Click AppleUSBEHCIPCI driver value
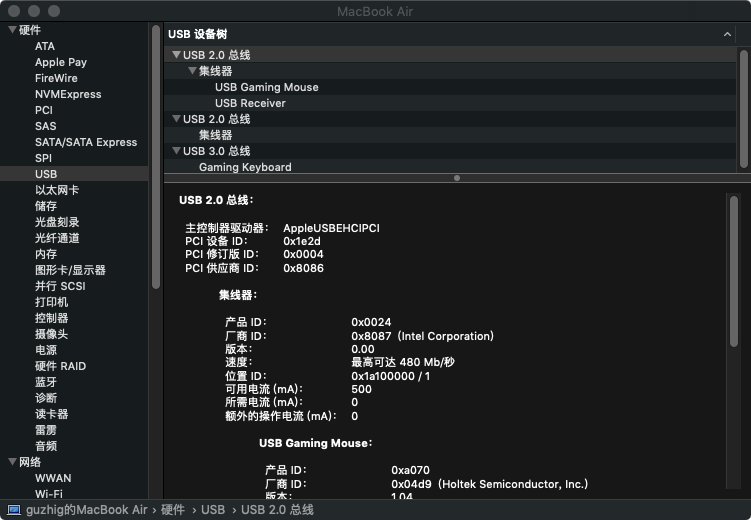Viewport: 751px width, 520px height. [331, 228]
